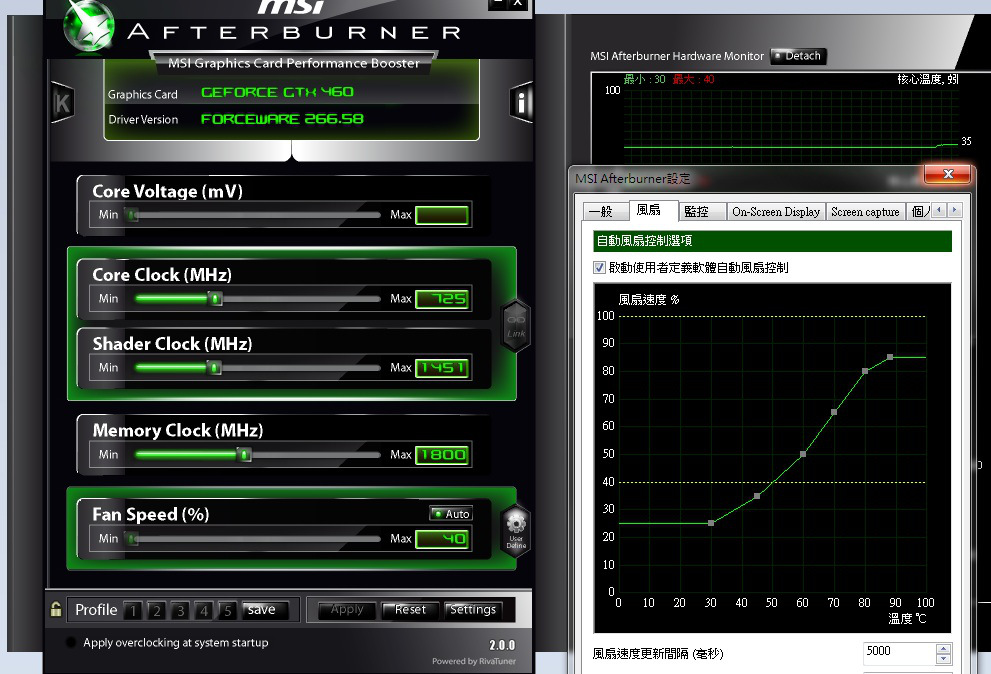The width and height of the screenshot is (991, 674).
Task: Select profile slot 3
Action: [x=181, y=610]
